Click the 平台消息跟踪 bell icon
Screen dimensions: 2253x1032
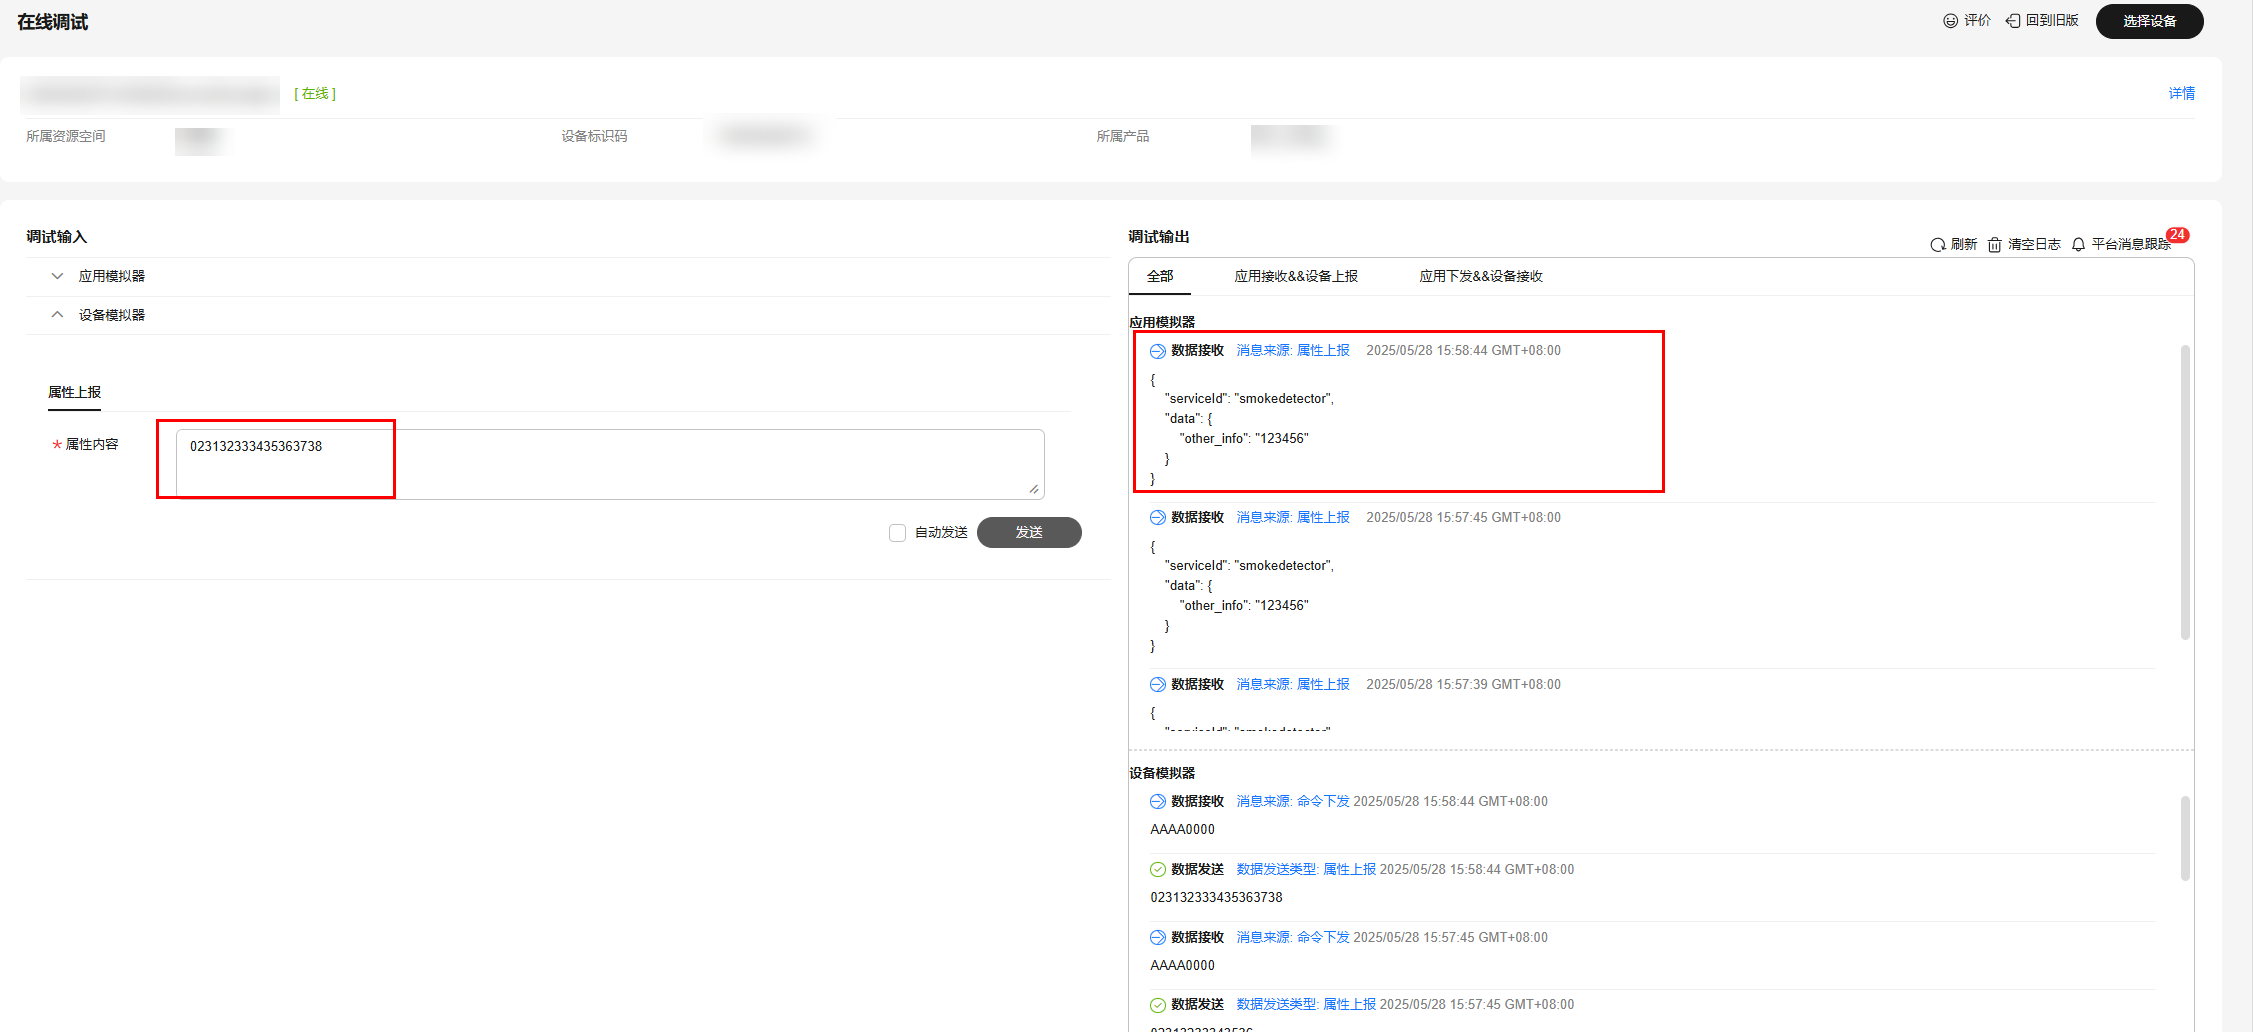point(2078,245)
